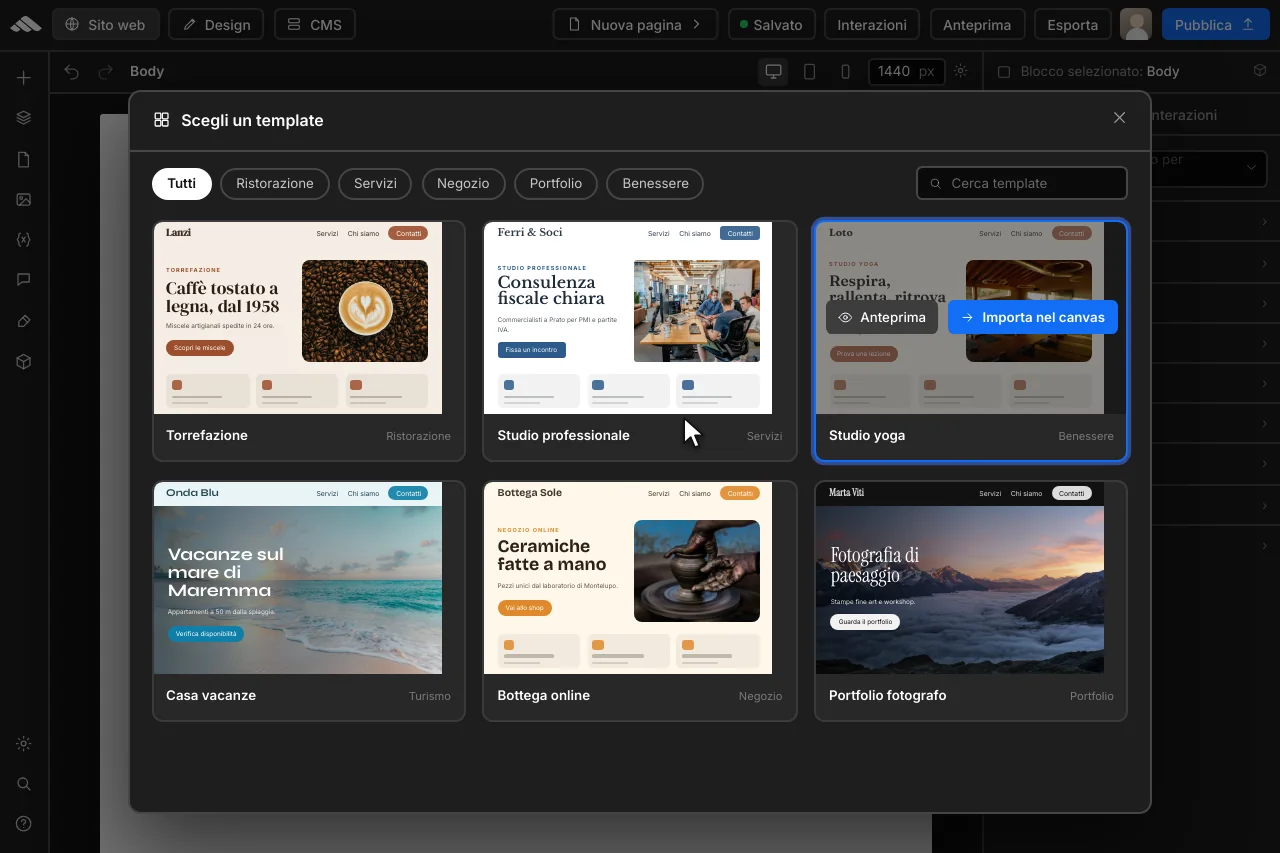This screenshot has width=1280, height=853.
Task: Open the Nuova pagina dropdown
Action: [635, 25]
